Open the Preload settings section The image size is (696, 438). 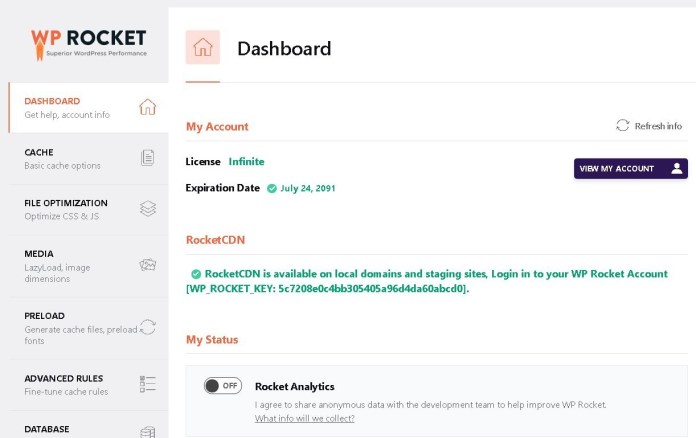(x=88, y=328)
